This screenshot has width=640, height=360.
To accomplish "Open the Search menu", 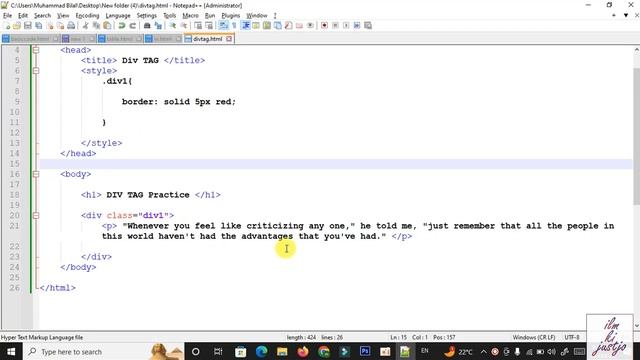I will tap(42, 16).
